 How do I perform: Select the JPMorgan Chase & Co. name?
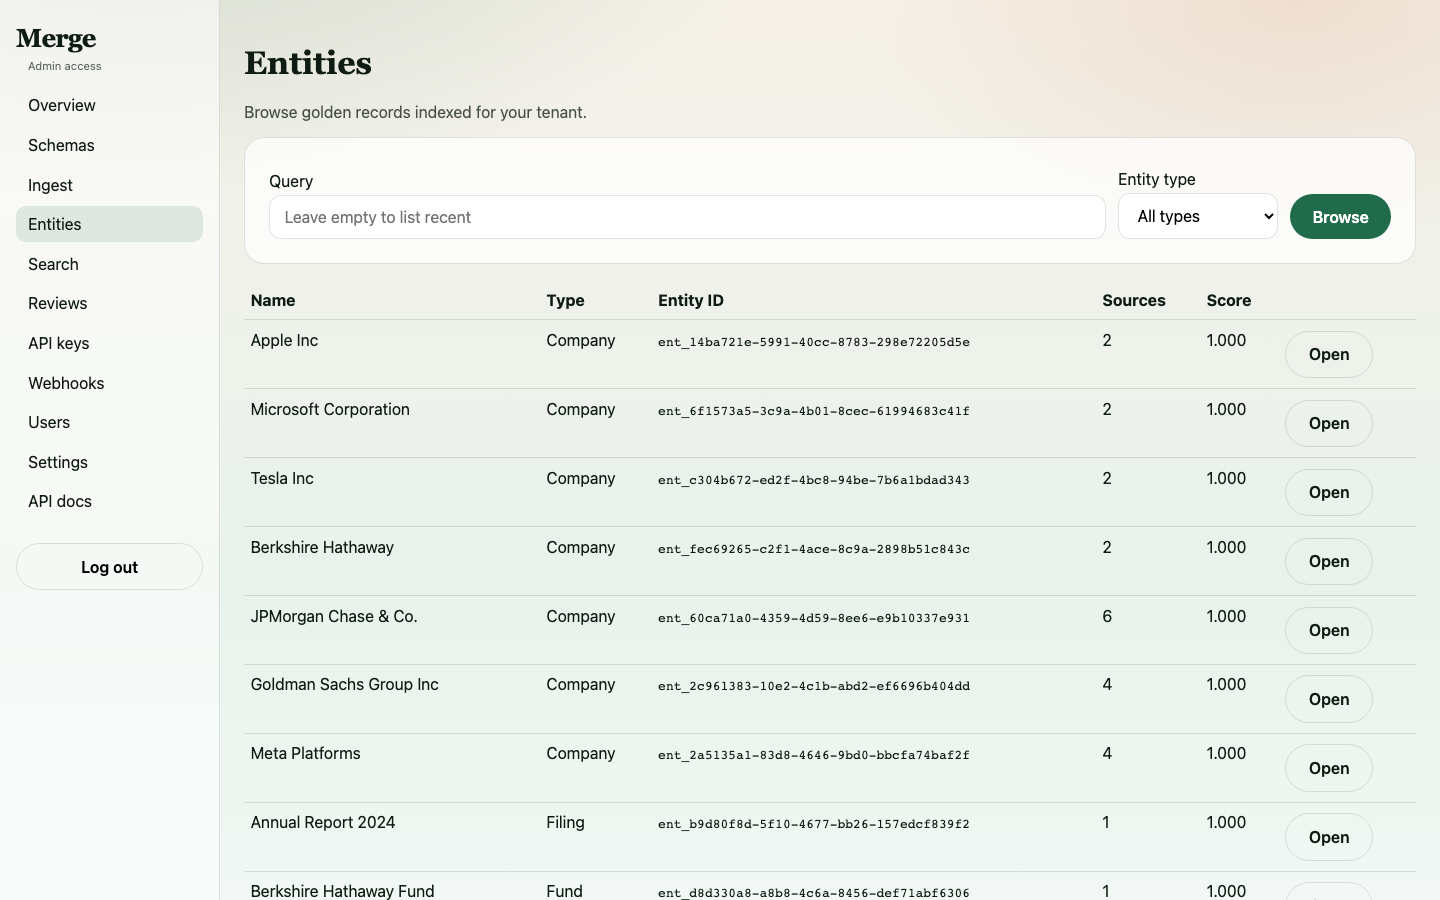334,616
